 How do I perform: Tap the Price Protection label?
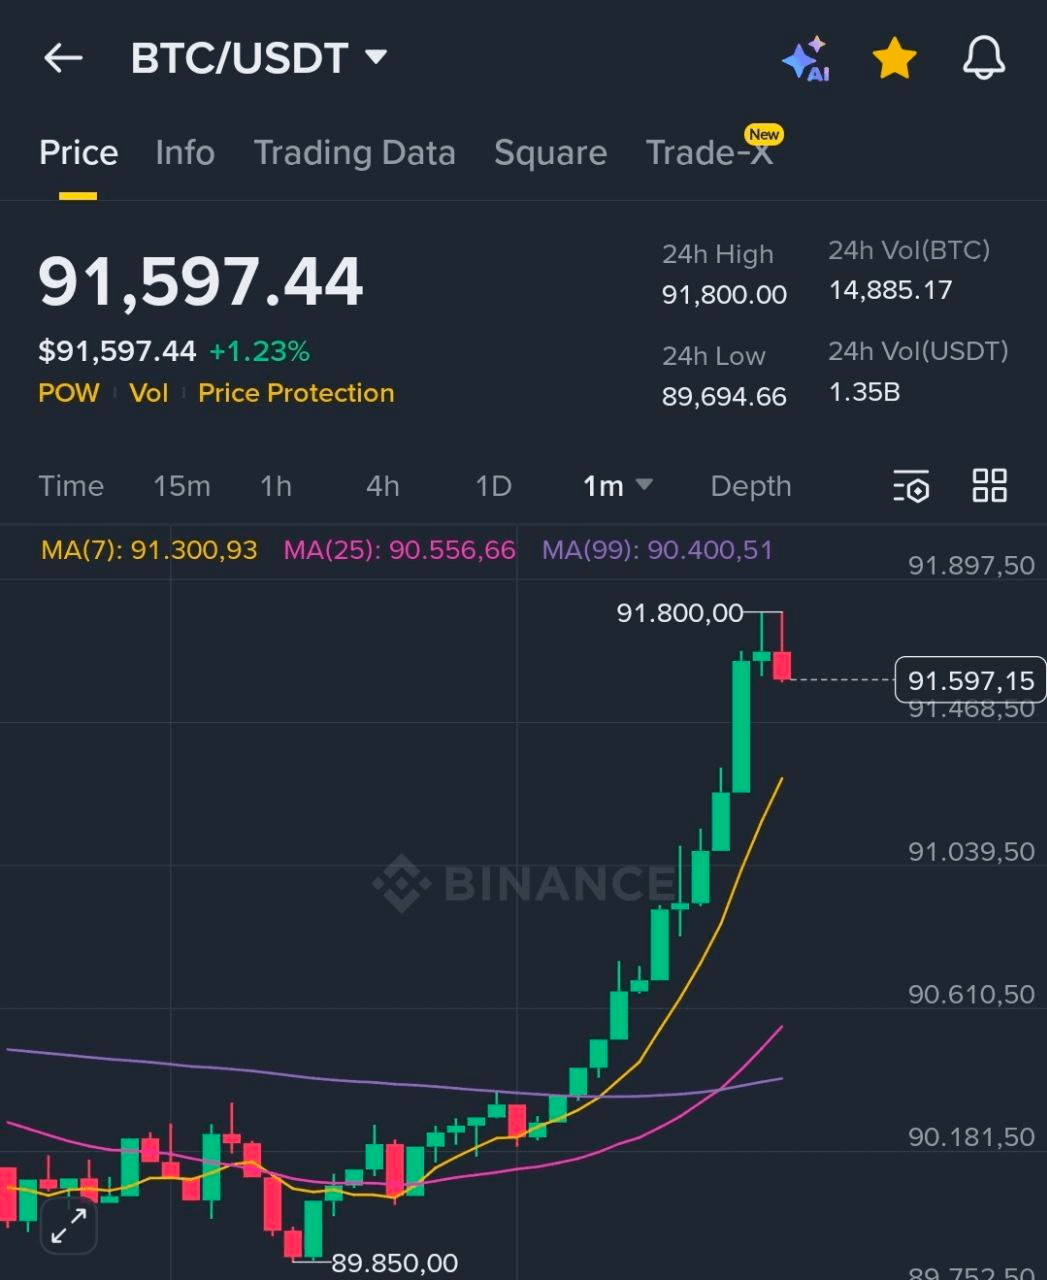(x=296, y=393)
